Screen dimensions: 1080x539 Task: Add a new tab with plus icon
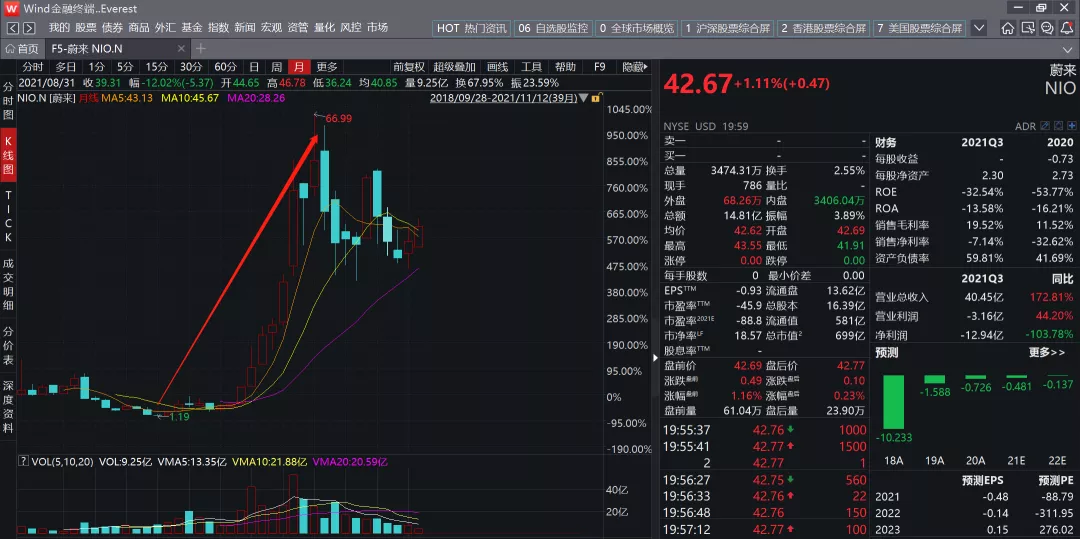[200, 48]
